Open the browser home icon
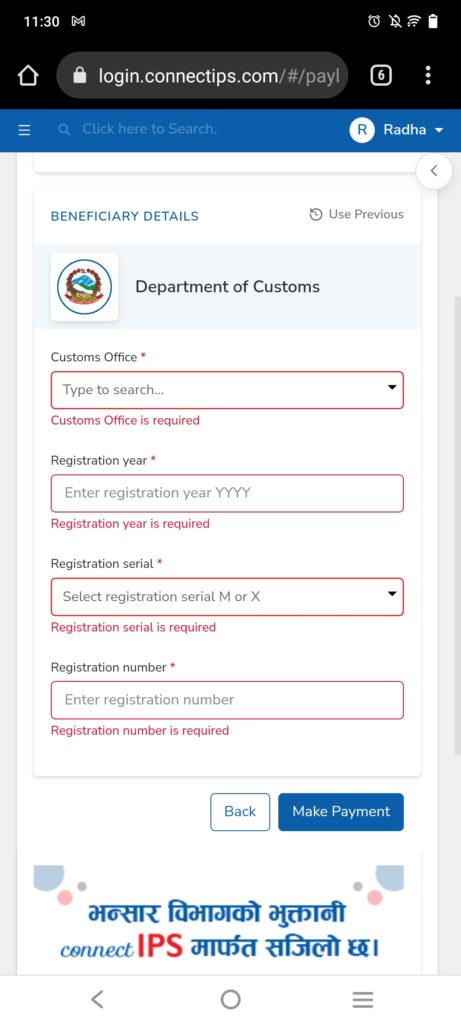 [x=27, y=76]
